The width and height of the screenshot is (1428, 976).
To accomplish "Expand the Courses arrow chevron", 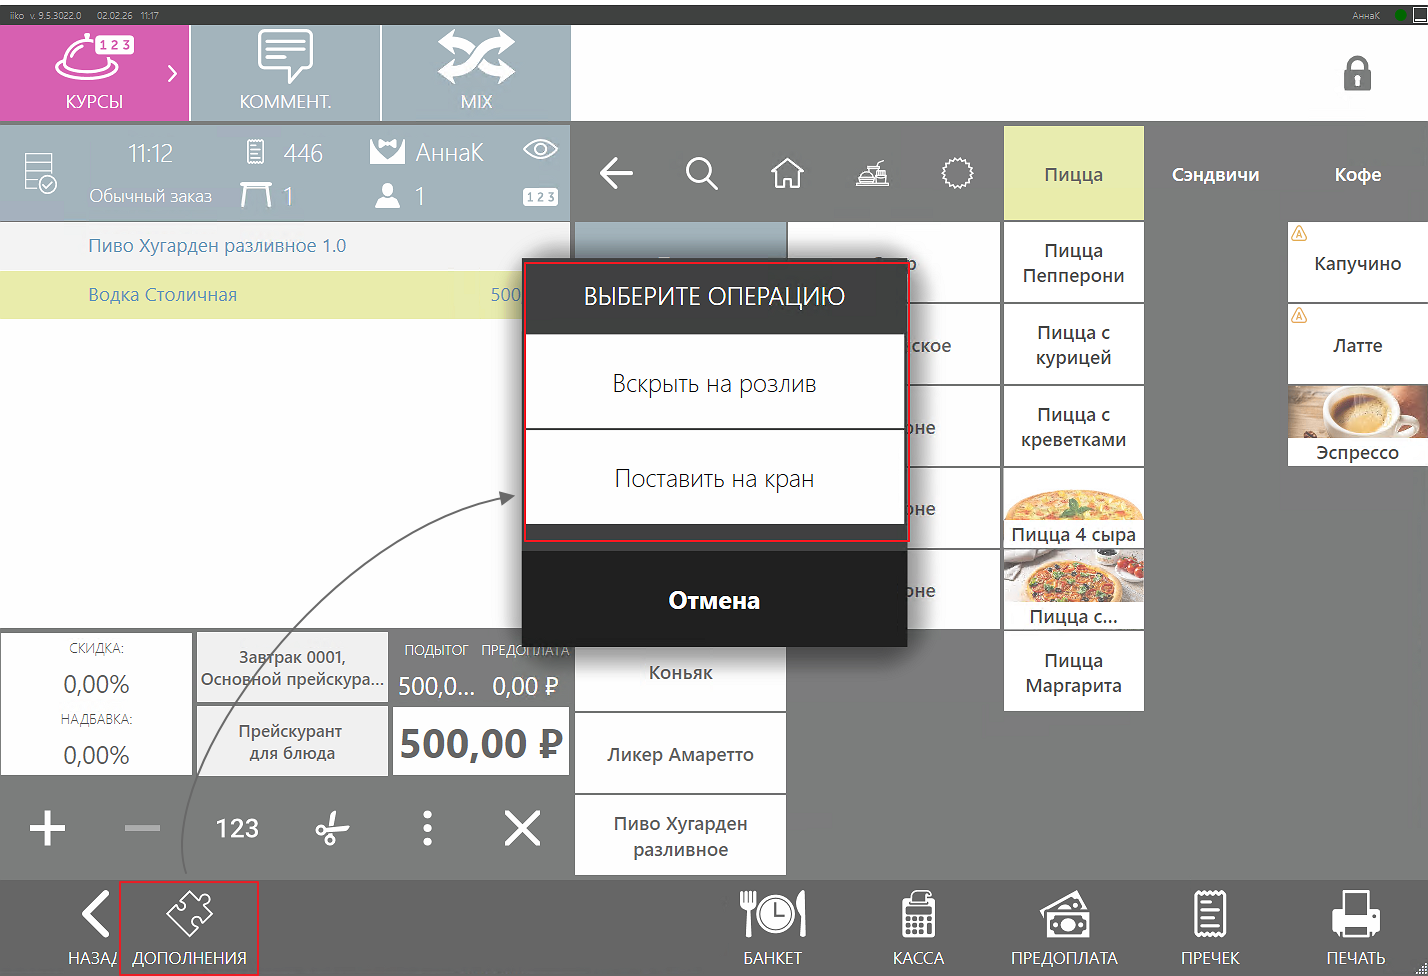I will 172,73.
